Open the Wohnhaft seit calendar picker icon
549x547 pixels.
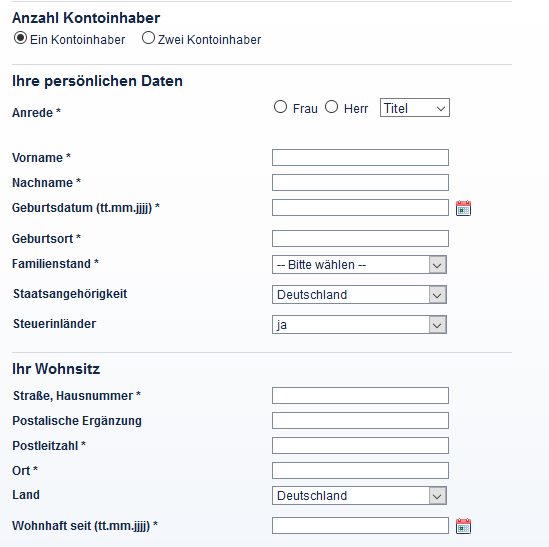point(463,526)
